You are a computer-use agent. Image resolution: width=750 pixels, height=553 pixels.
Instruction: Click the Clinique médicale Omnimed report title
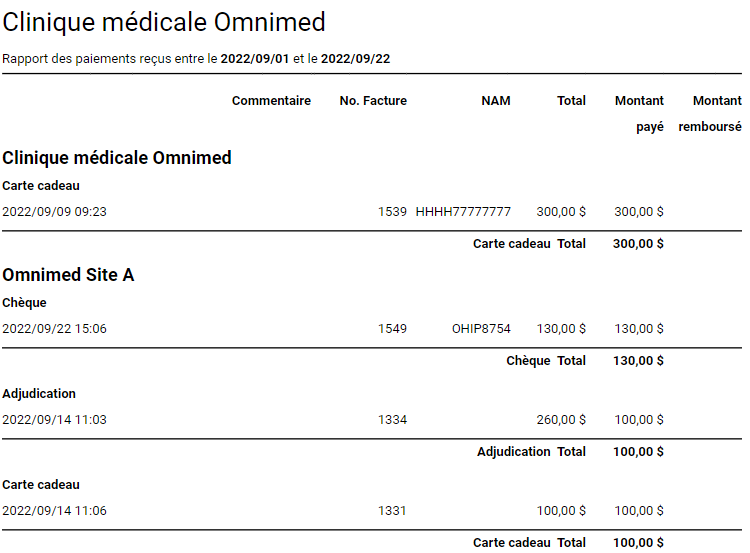tap(163, 22)
